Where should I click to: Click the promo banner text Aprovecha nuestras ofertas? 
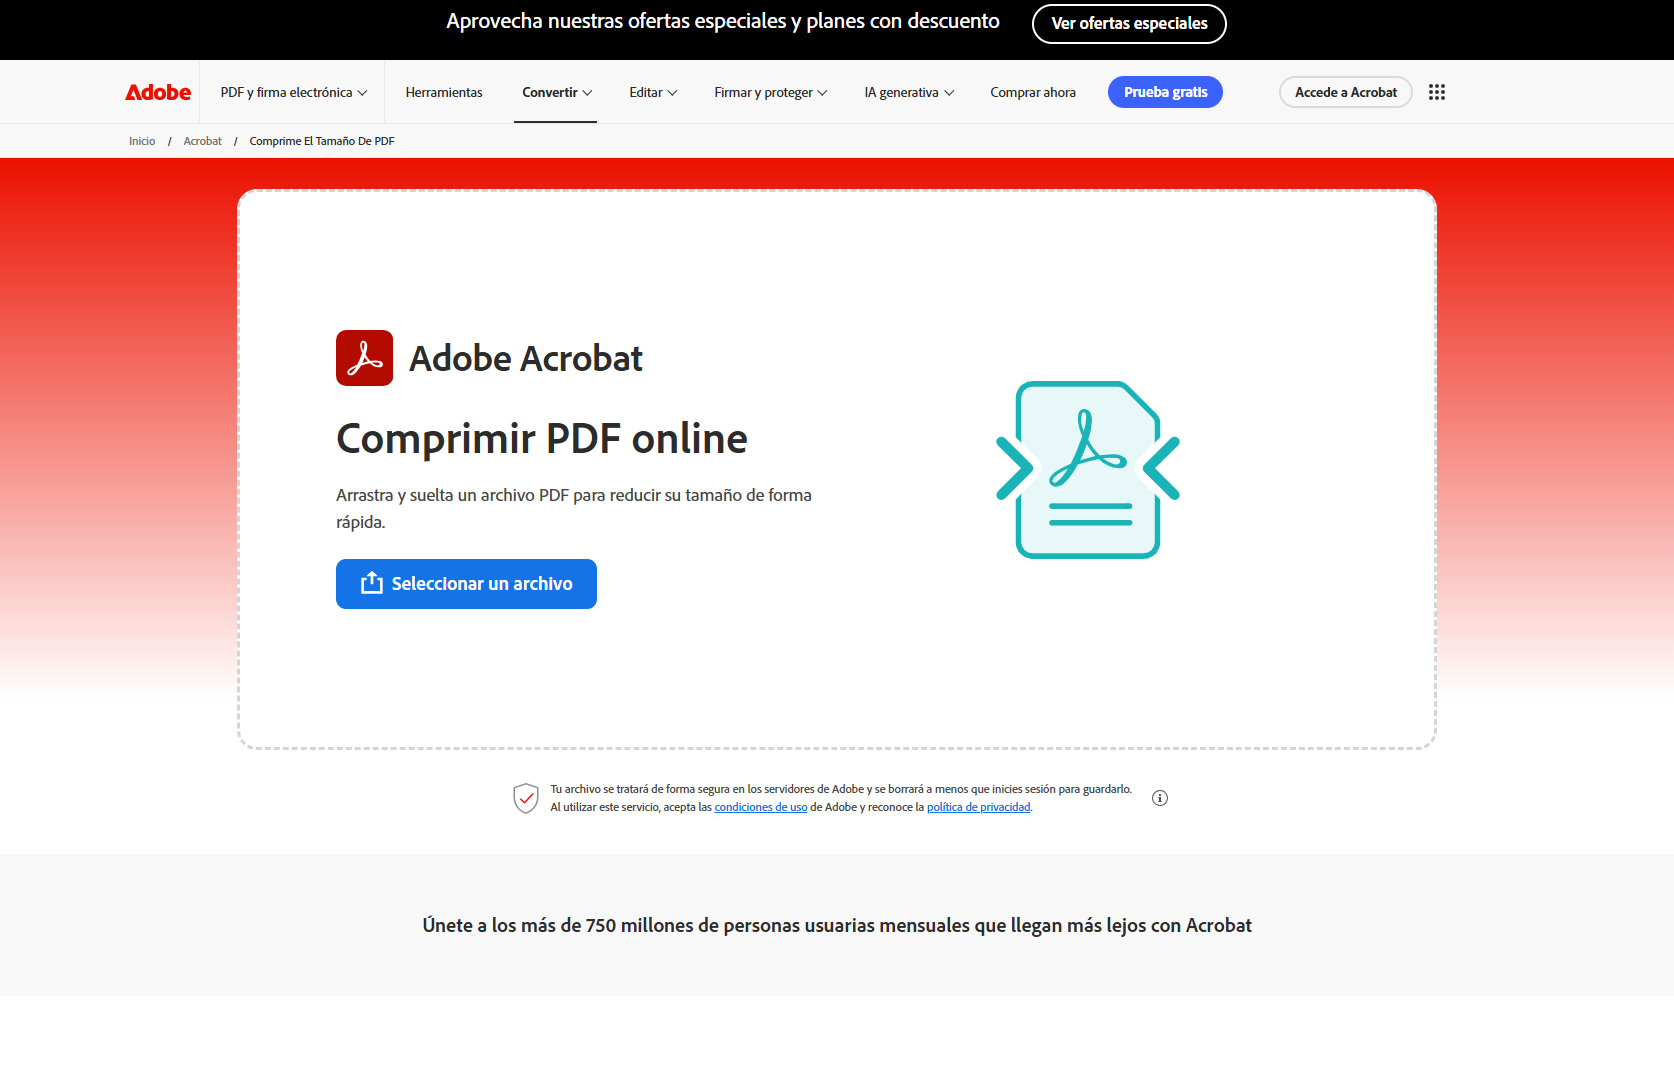click(723, 22)
